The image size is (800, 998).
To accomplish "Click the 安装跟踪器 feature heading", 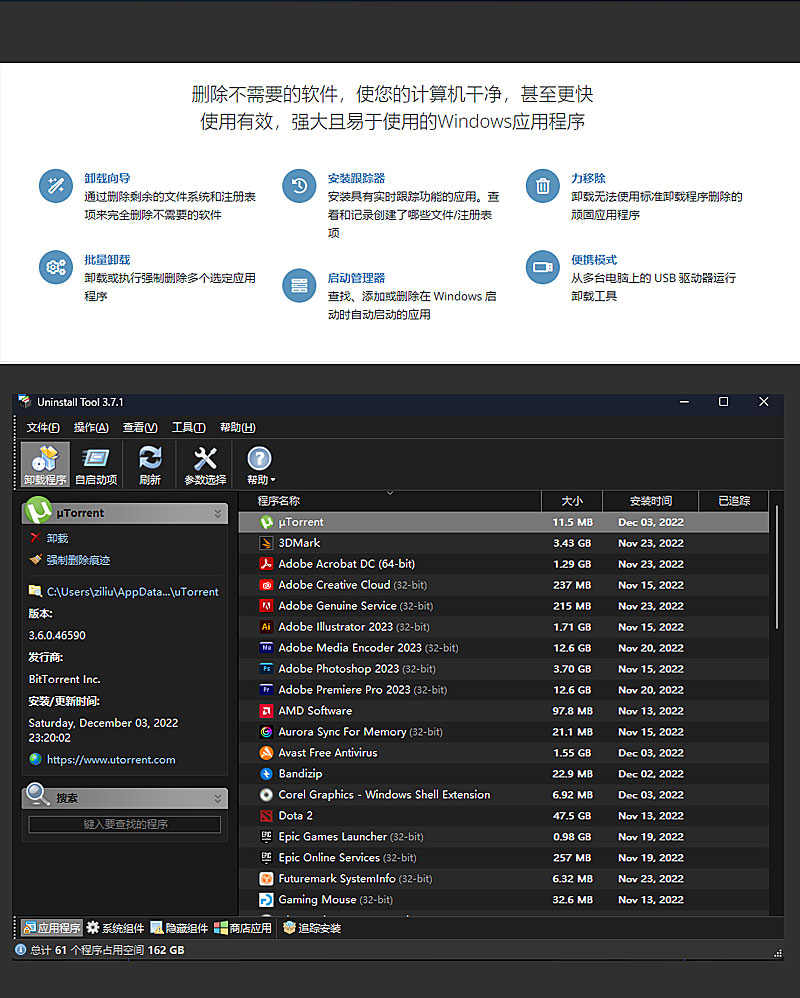I will 356,178.
